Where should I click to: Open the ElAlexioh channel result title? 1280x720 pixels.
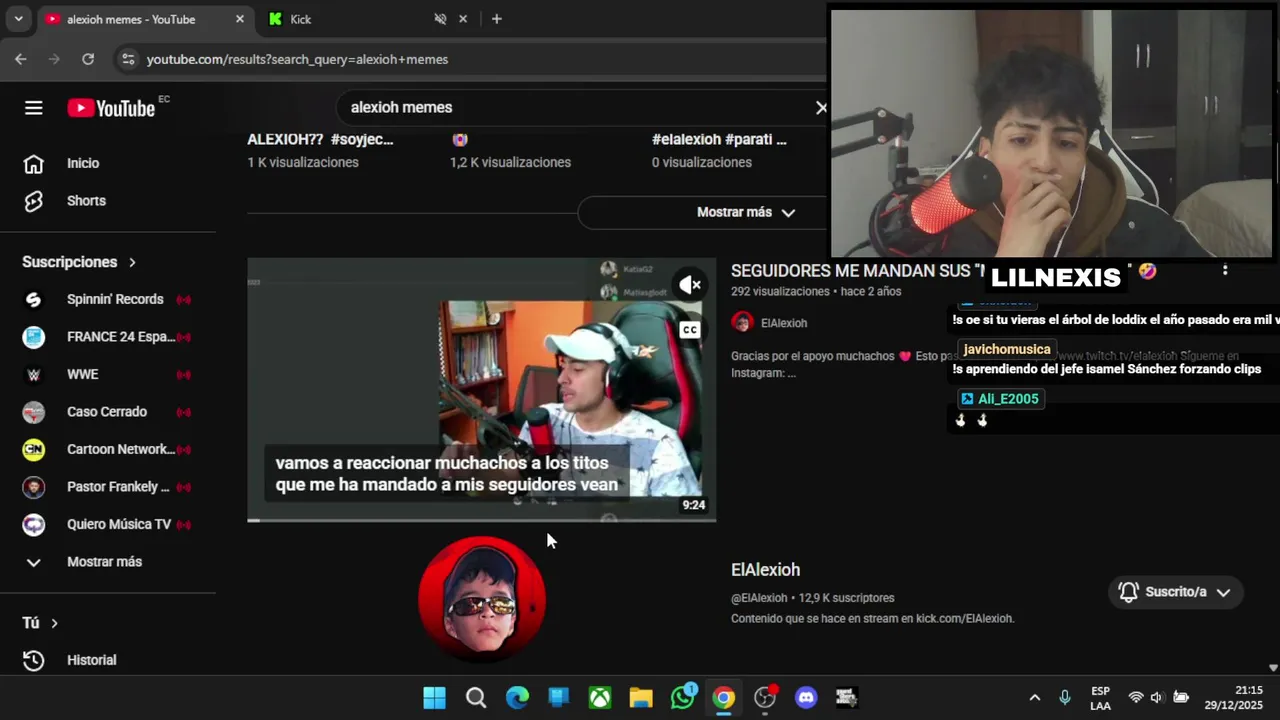pyautogui.click(x=765, y=570)
